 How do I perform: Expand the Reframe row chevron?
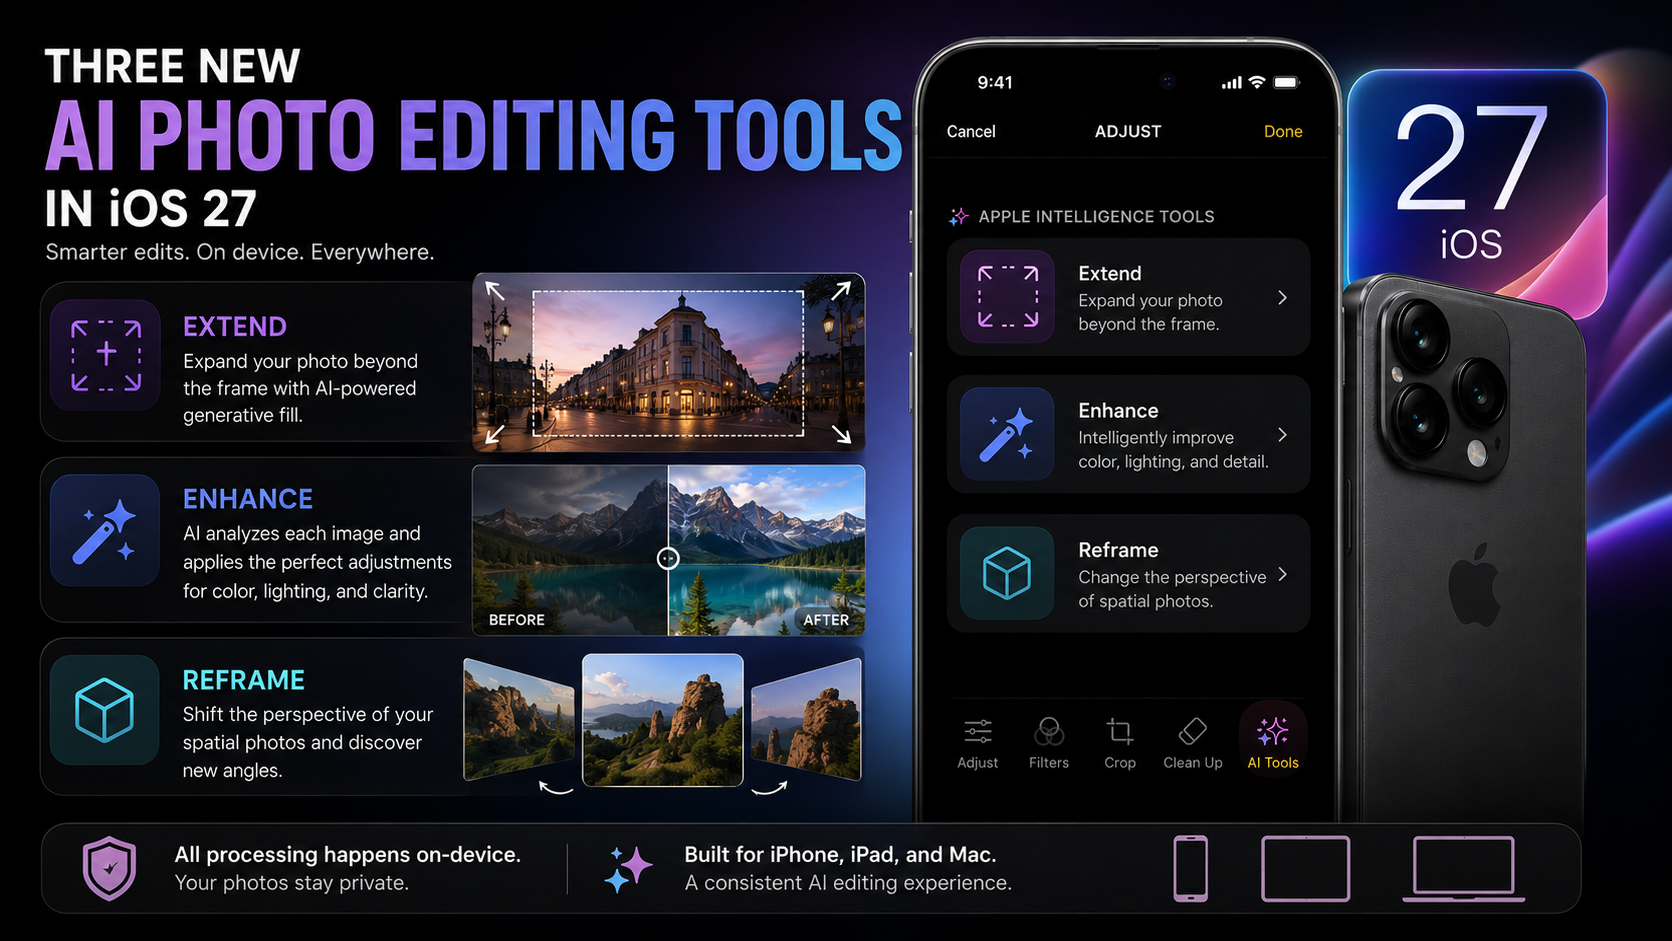click(x=1282, y=574)
